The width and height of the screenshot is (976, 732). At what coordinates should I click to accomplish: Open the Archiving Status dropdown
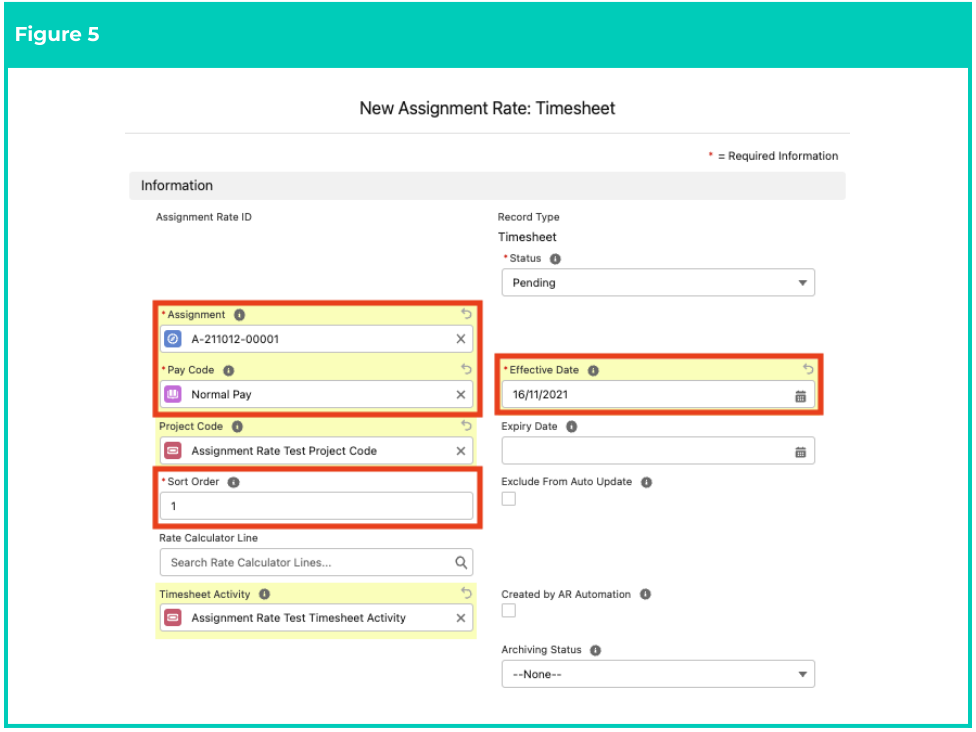coord(658,674)
